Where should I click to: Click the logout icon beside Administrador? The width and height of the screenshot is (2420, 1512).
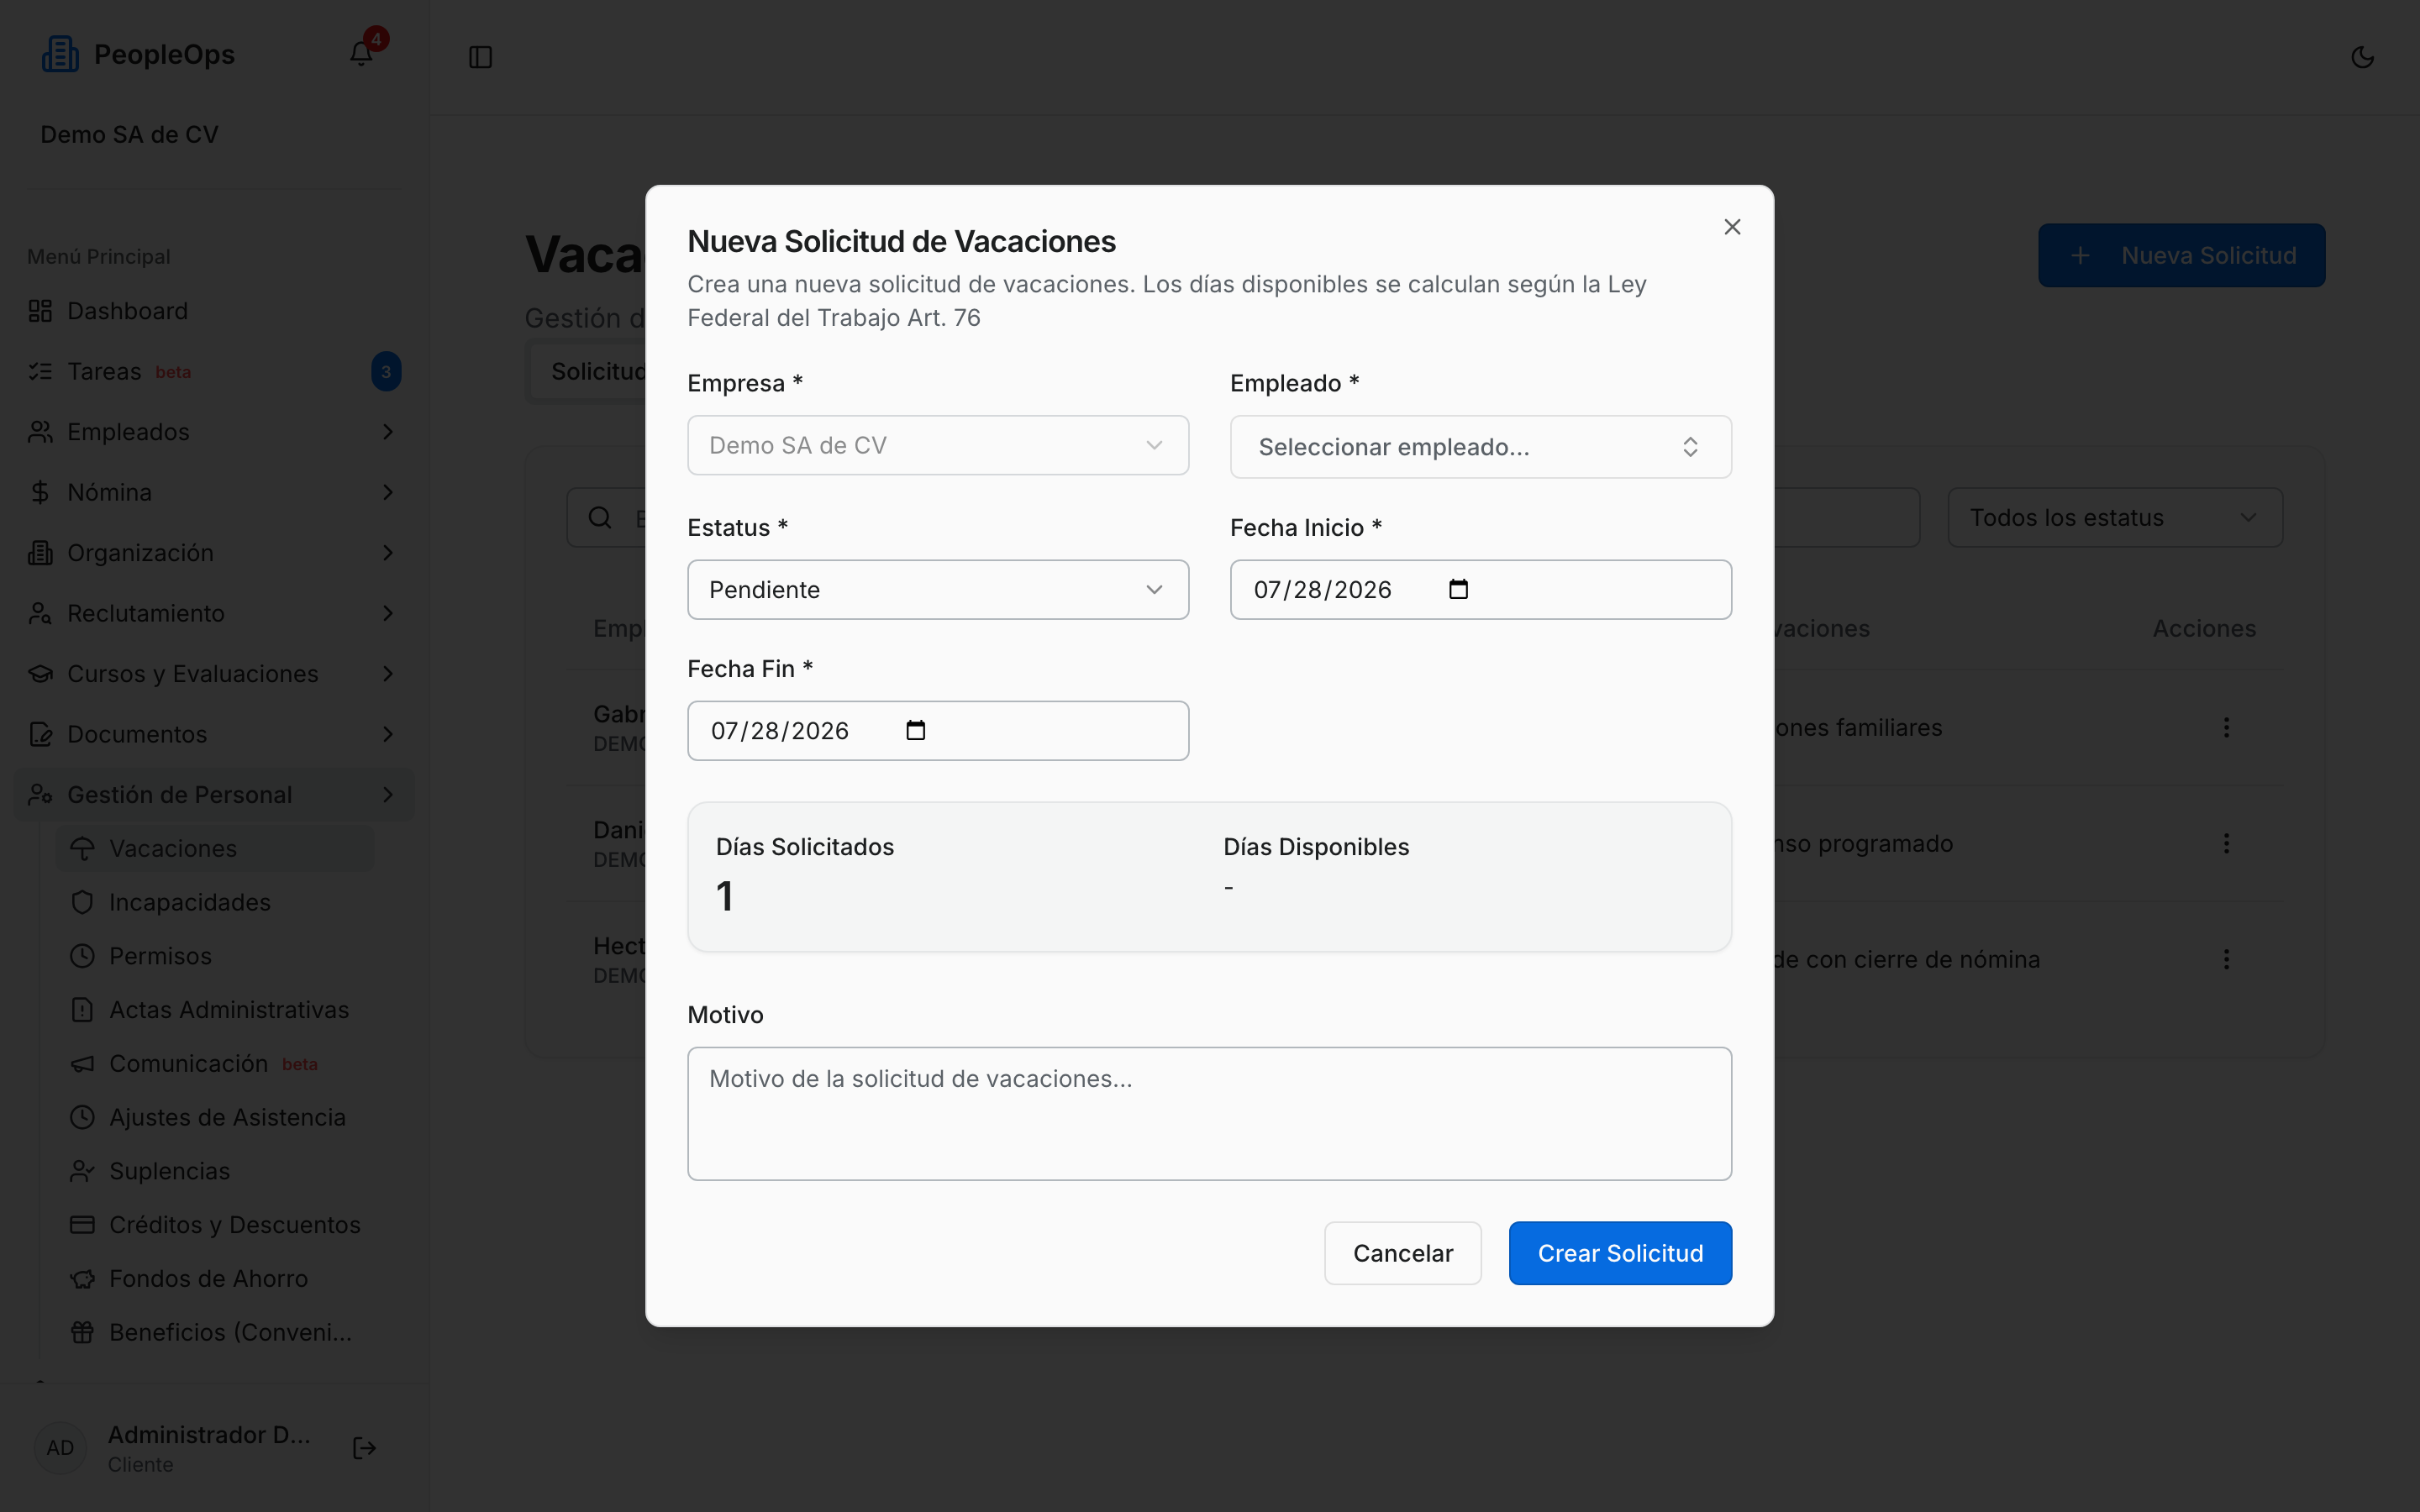tap(364, 1448)
